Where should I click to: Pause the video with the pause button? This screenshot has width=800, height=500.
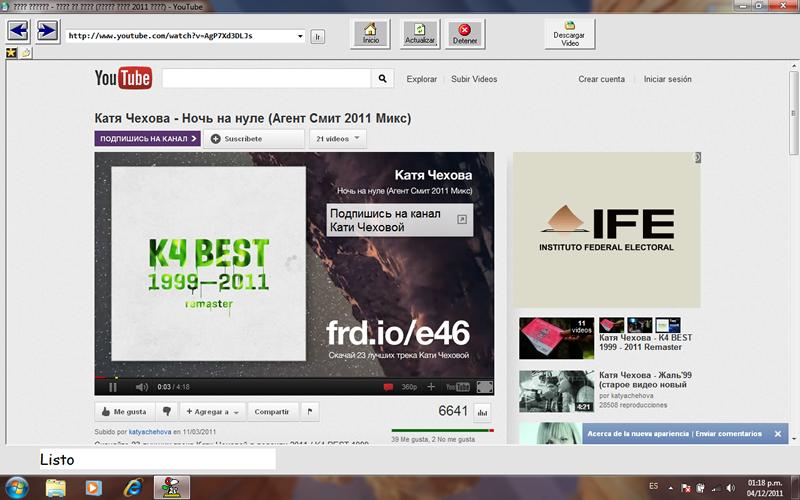(x=113, y=387)
